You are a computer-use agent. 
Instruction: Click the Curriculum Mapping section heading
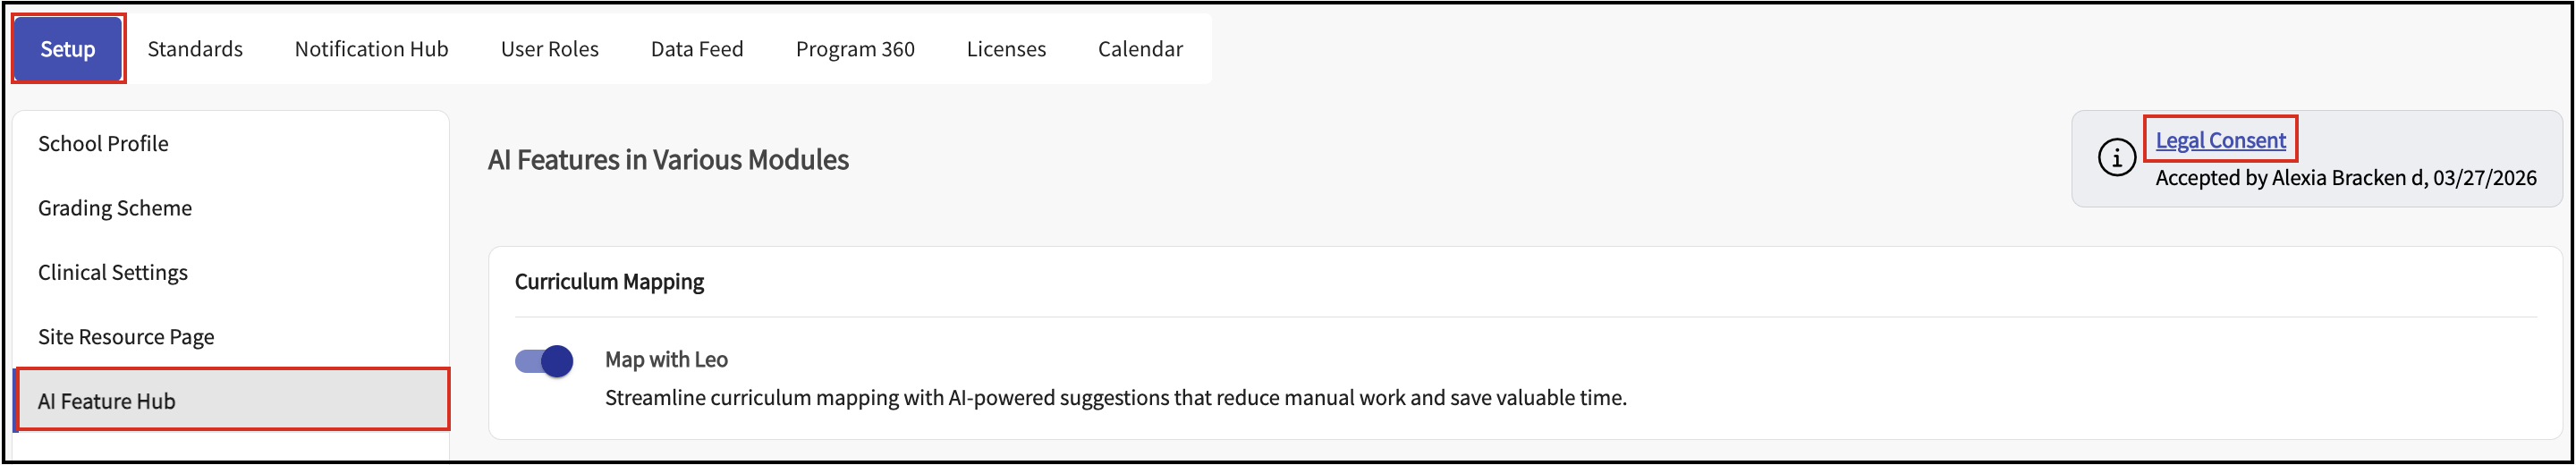coord(609,282)
